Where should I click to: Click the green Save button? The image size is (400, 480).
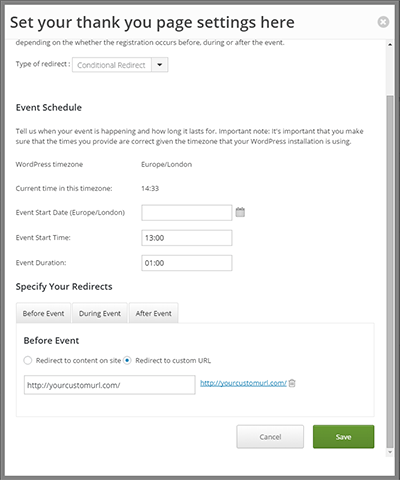(x=343, y=437)
